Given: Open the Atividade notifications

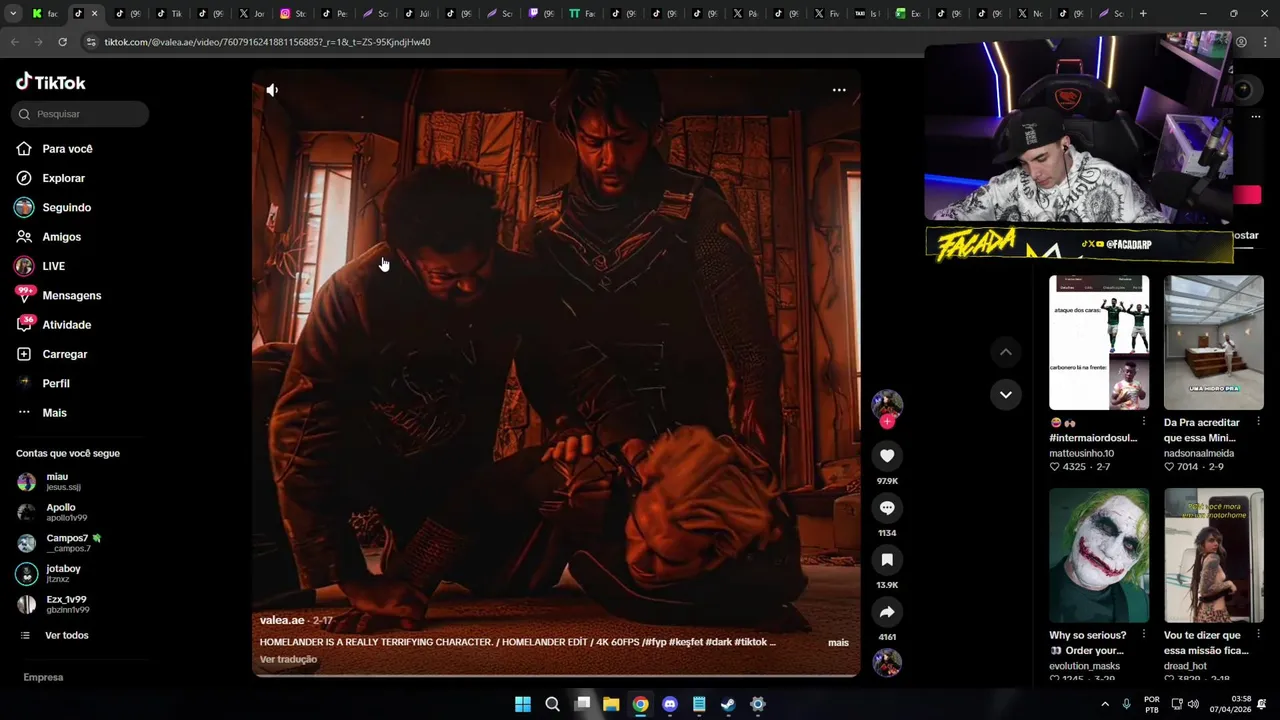Looking at the screenshot, I should pos(67,325).
